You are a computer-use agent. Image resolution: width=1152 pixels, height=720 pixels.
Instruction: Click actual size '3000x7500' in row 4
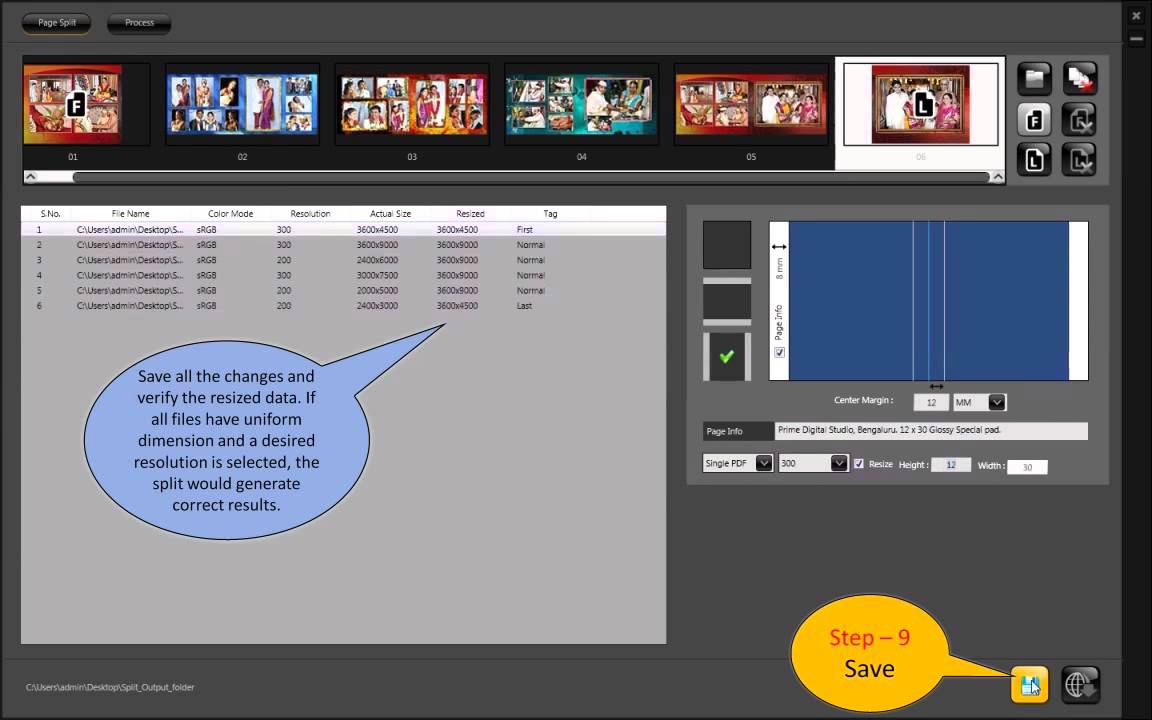(377, 276)
